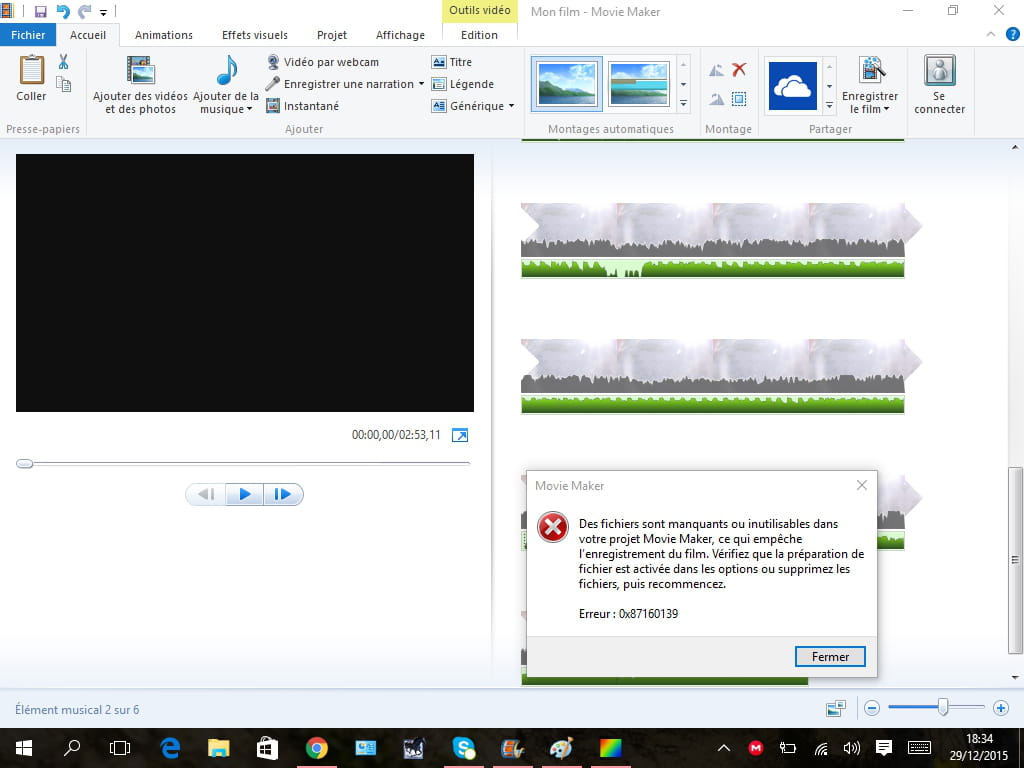
Task: Zoom in with plus button
Action: pyautogui.click(x=1000, y=708)
